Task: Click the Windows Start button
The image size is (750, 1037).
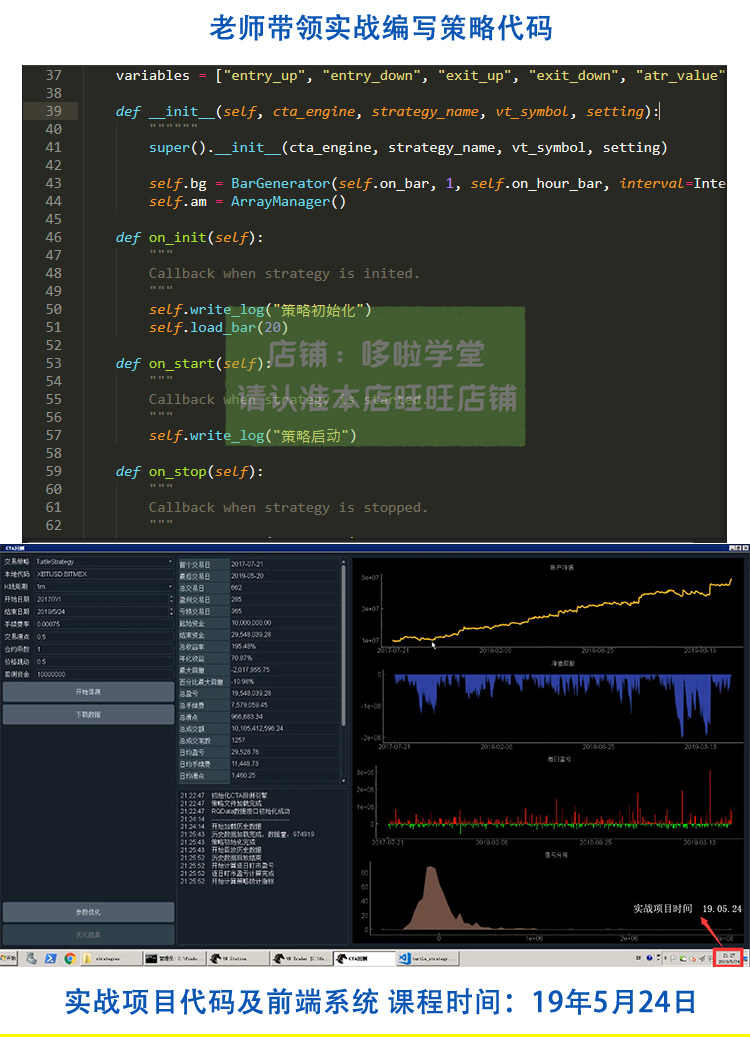Action: coord(9,958)
